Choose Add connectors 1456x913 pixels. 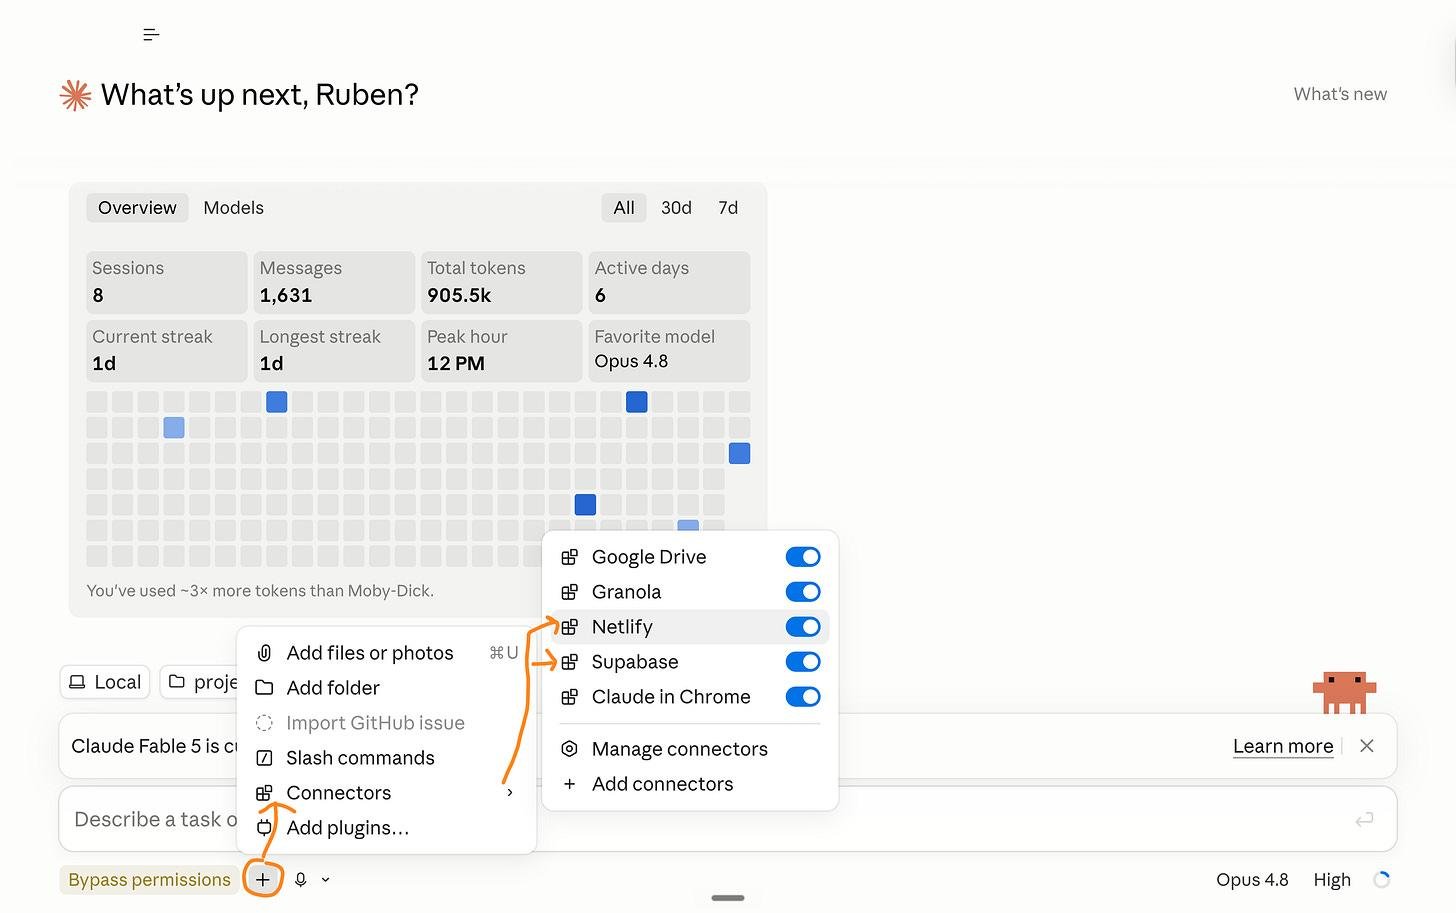tap(690, 784)
